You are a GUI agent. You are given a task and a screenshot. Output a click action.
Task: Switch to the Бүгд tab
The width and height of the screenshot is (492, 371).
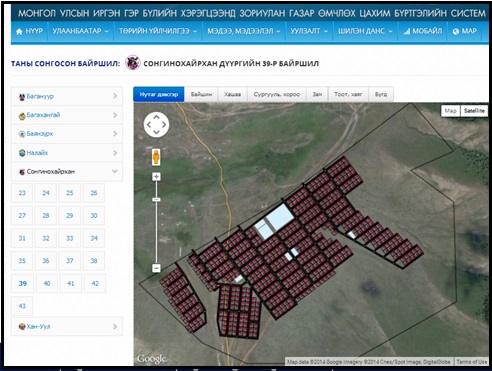(381, 94)
